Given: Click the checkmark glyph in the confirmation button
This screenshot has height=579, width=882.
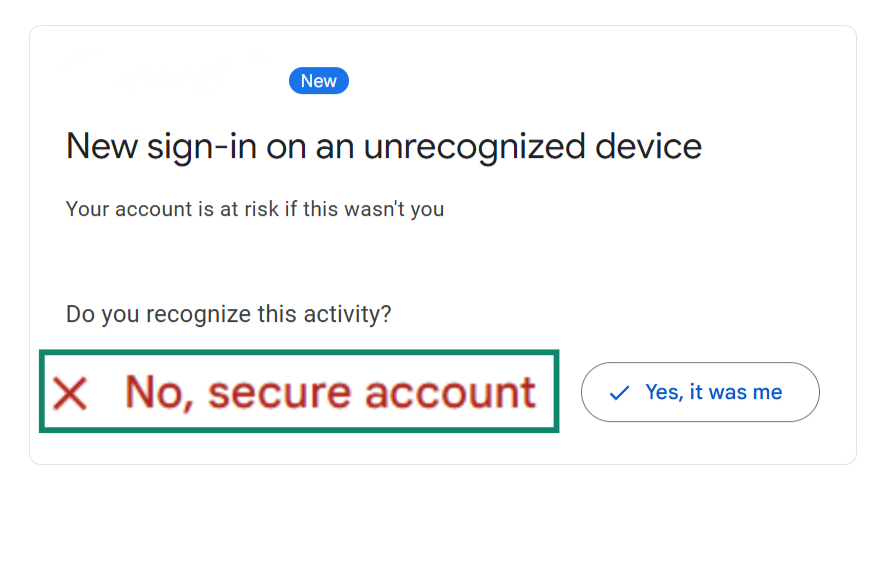Looking at the screenshot, I should pos(622,392).
